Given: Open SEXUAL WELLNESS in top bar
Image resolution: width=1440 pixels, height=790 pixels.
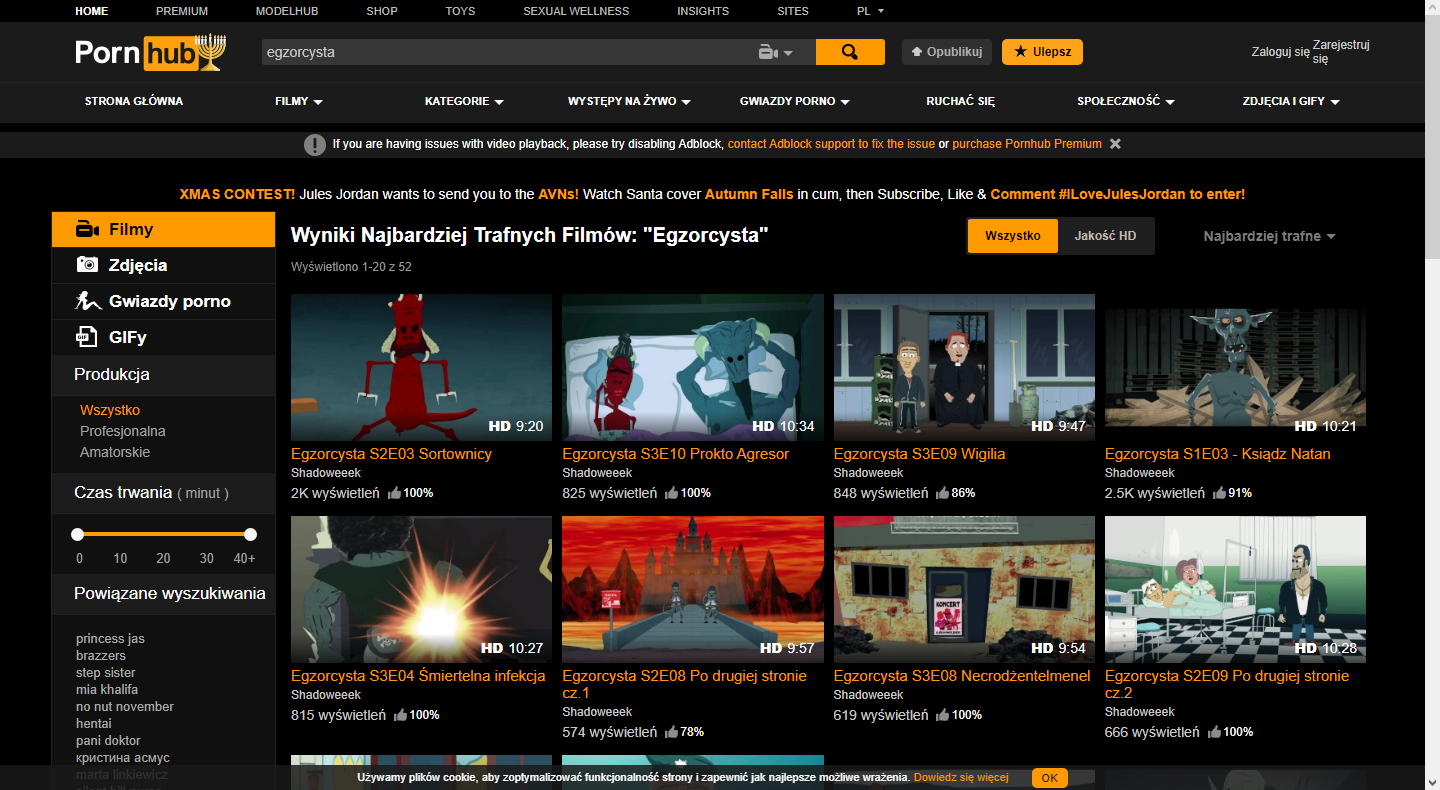Looking at the screenshot, I should coord(576,11).
